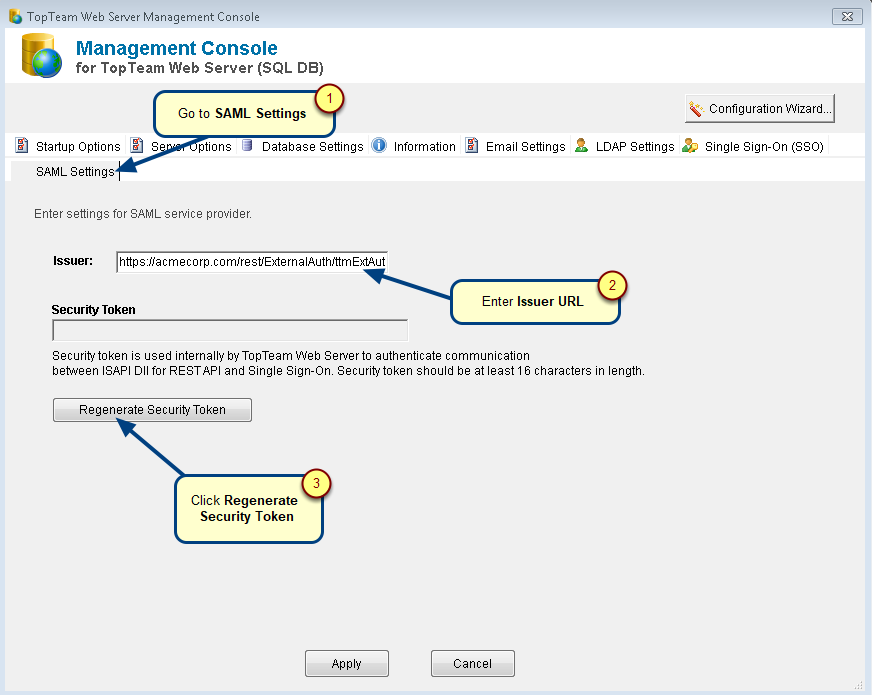Screen dimensions: 872x695
Task: Switch to the LDAP Settings tab
Action: click(x=625, y=146)
